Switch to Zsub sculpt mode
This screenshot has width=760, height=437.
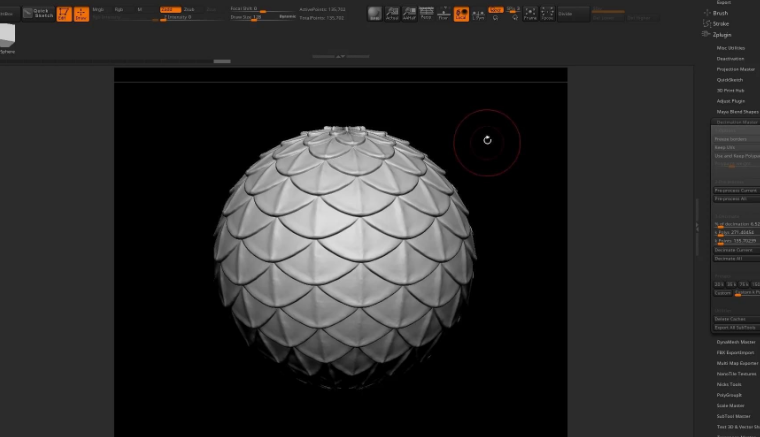pyautogui.click(x=189, y=9)
